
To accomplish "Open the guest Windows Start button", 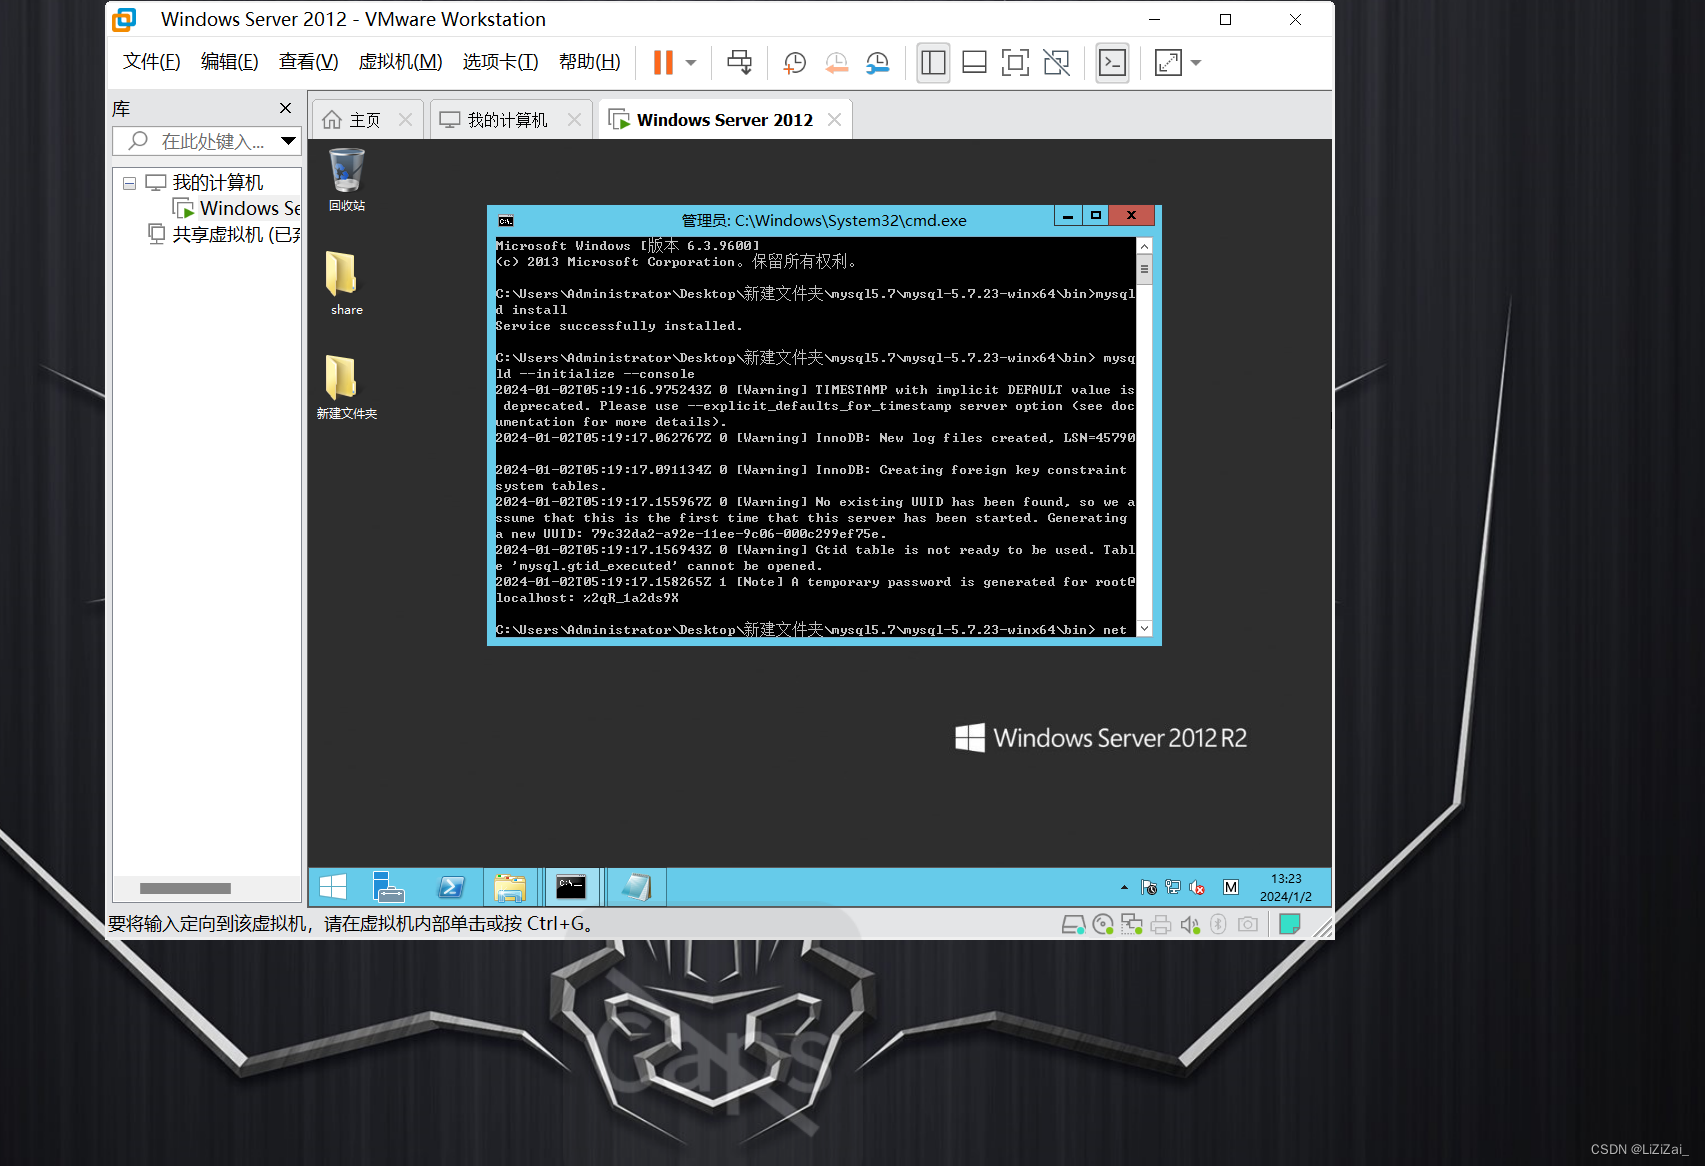I will (333, 887).
